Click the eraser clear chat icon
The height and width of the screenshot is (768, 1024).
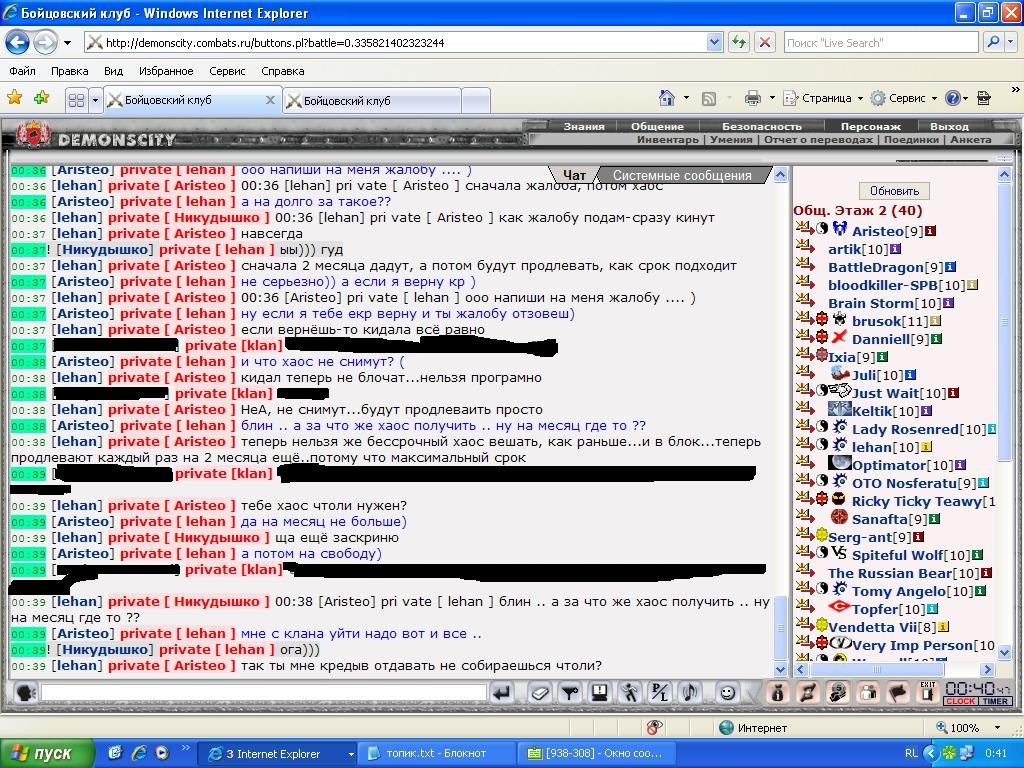click(x=539, y=692)
